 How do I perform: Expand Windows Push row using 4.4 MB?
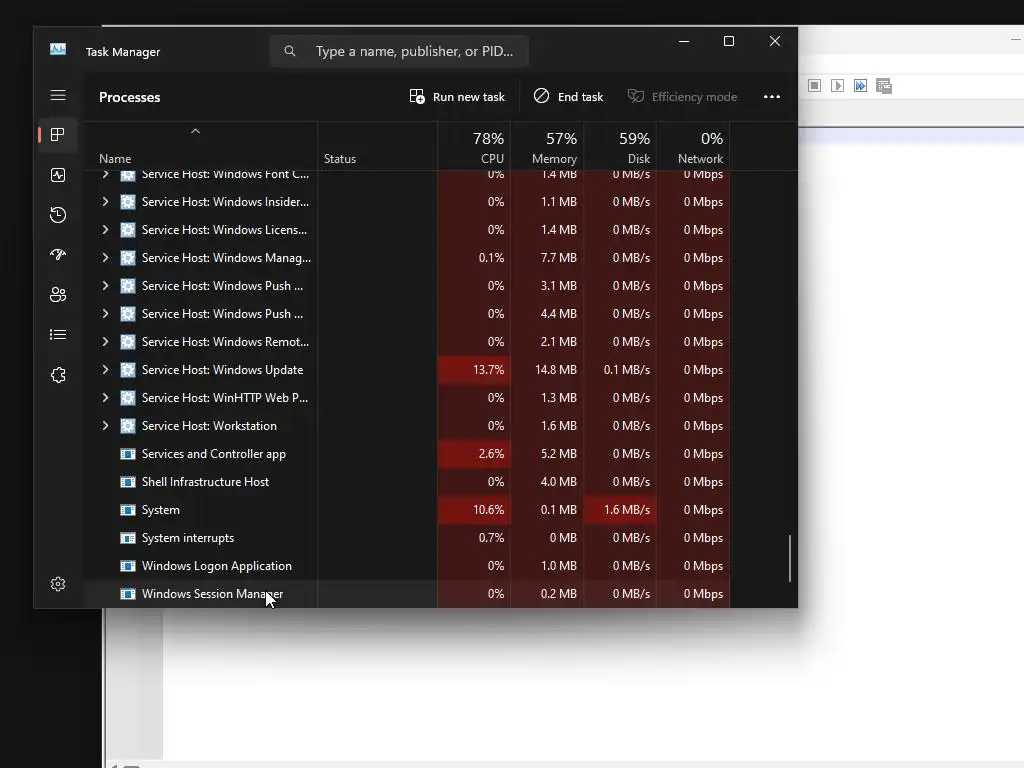(105, 314)
